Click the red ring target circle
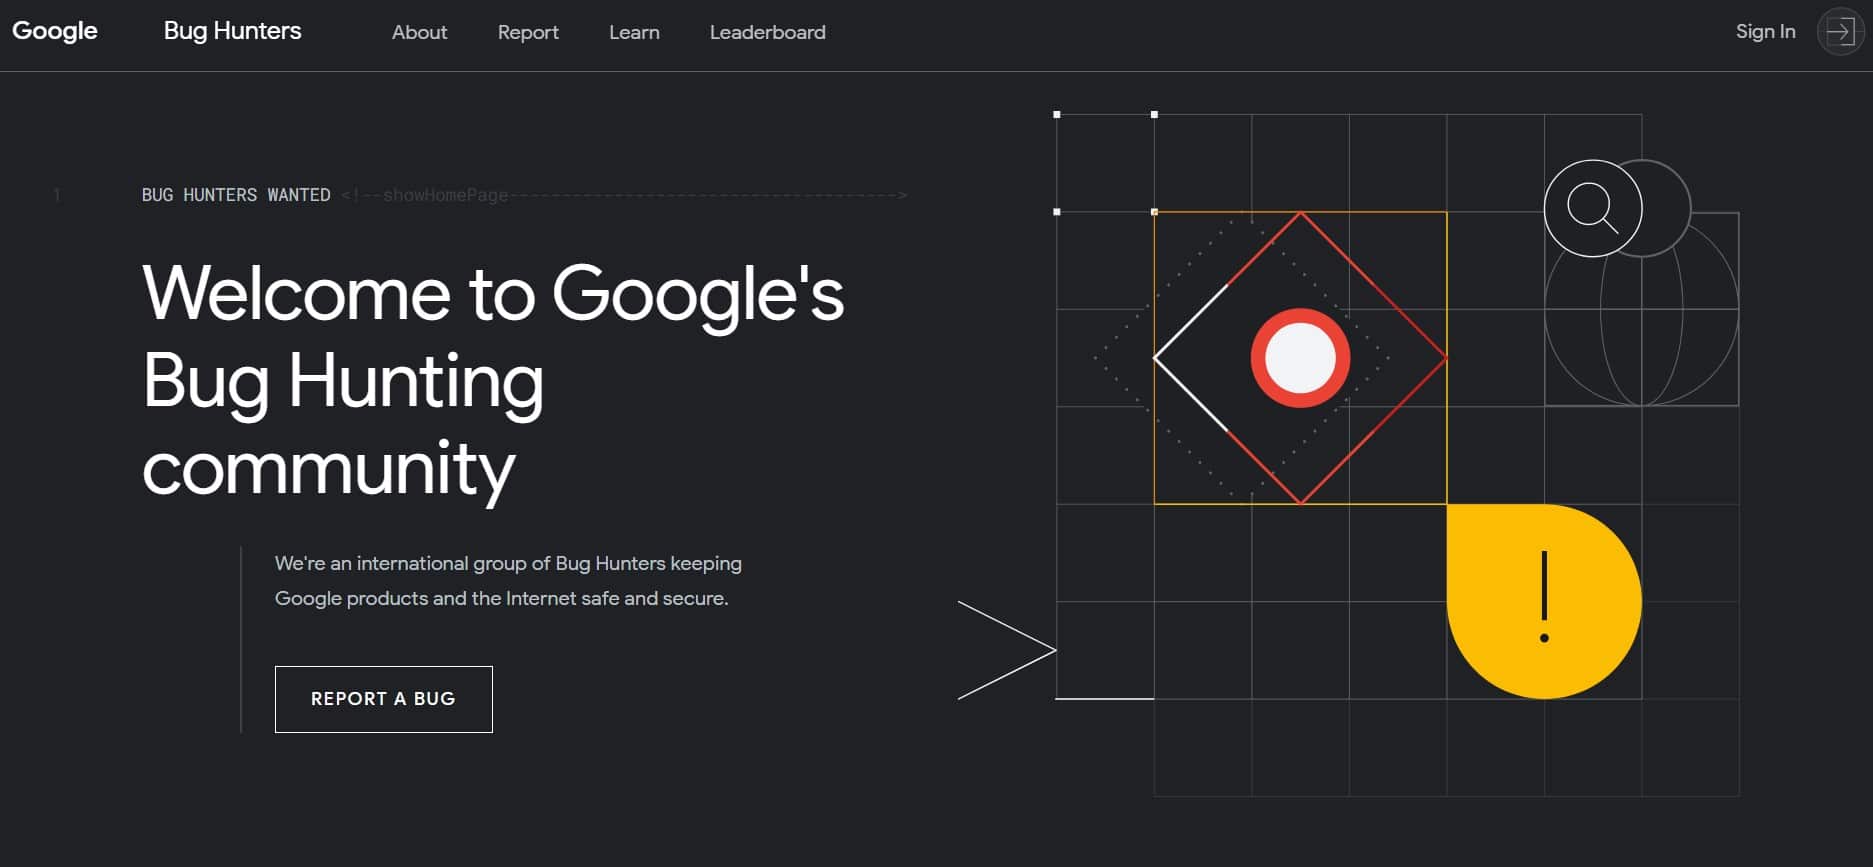Image resolution: width=1873 pixels, height=867 pixels. 1300,358
